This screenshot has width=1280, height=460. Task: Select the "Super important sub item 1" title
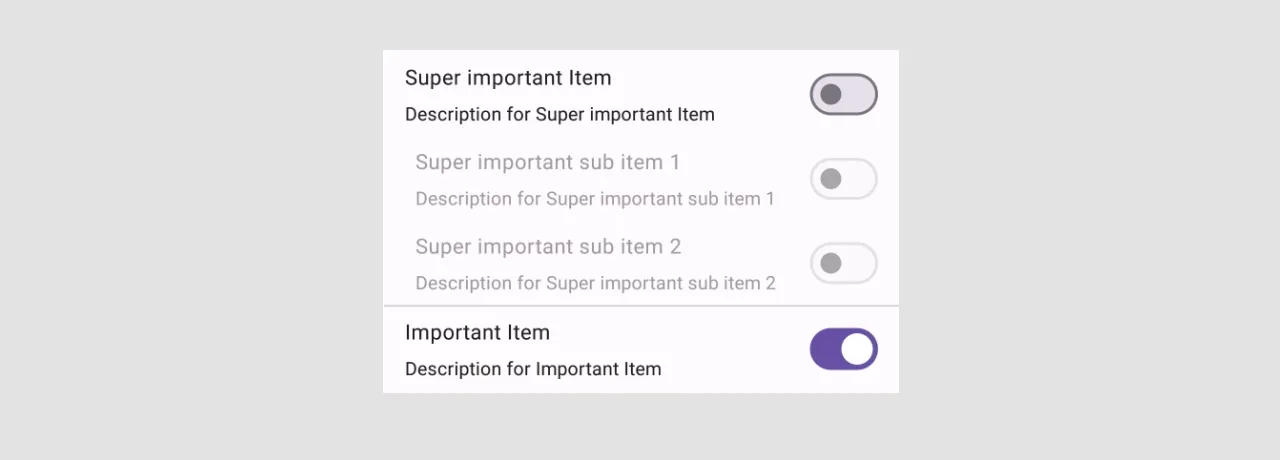[x=547, y=162]
